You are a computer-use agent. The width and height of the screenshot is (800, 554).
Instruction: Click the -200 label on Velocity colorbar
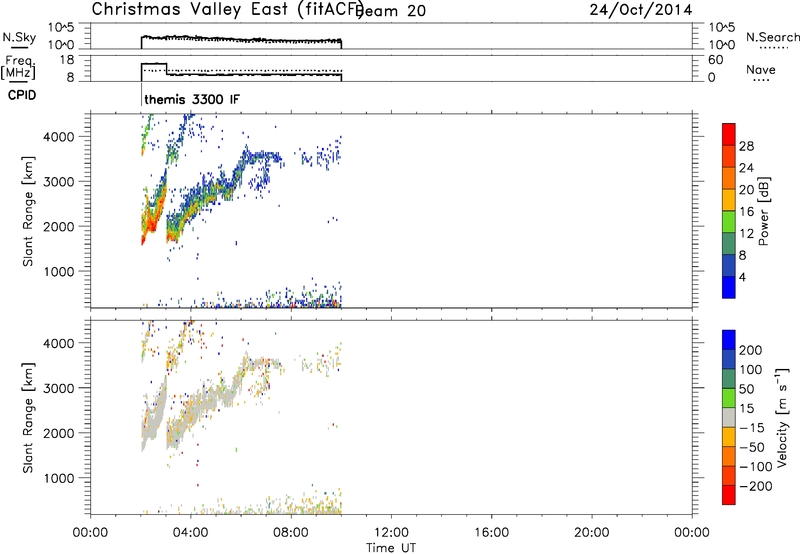(x=756, y=486)
